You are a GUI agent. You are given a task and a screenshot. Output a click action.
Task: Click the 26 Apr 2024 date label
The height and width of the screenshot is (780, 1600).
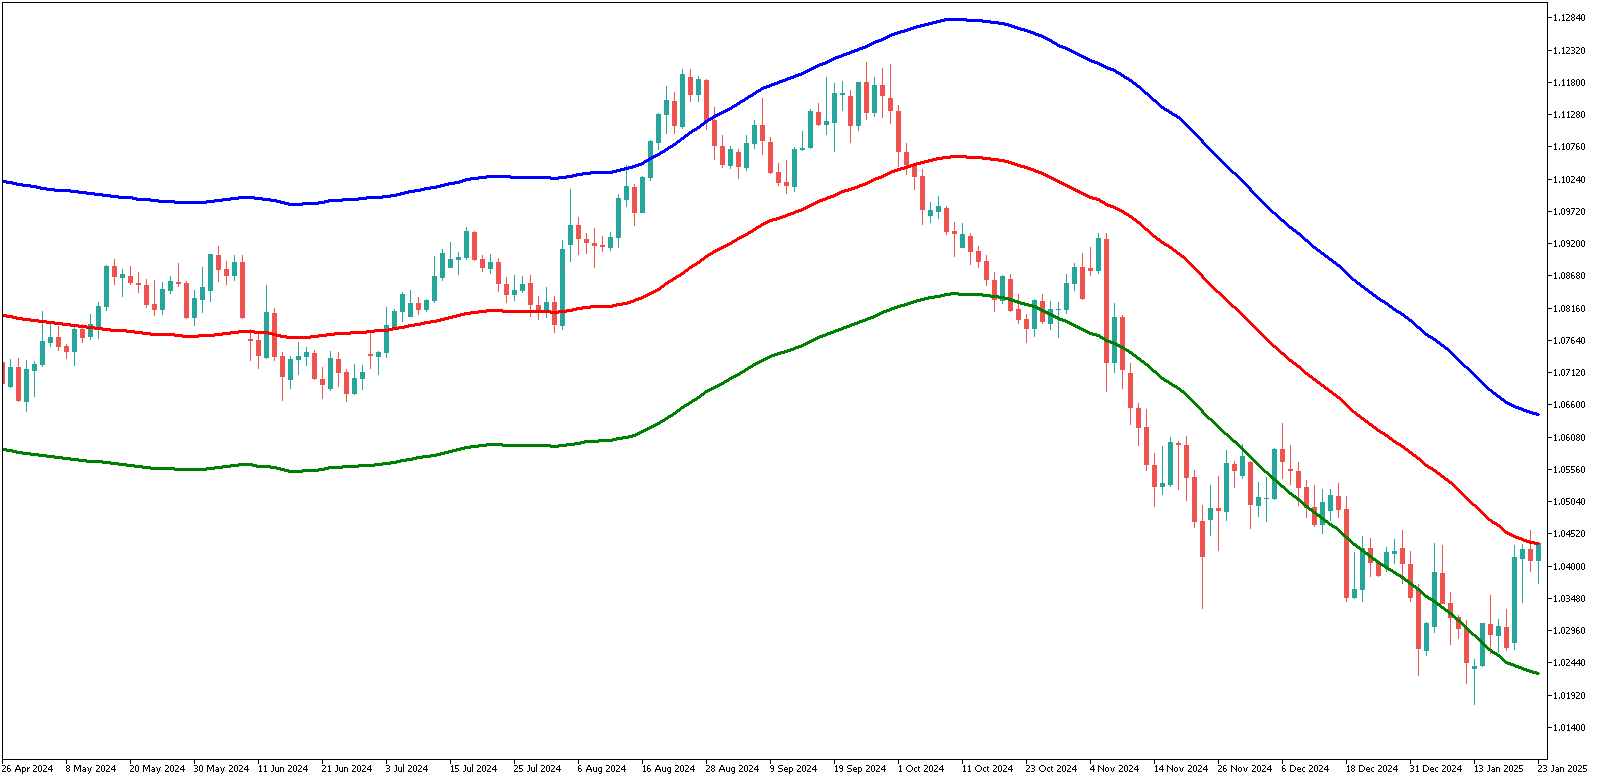28,769
